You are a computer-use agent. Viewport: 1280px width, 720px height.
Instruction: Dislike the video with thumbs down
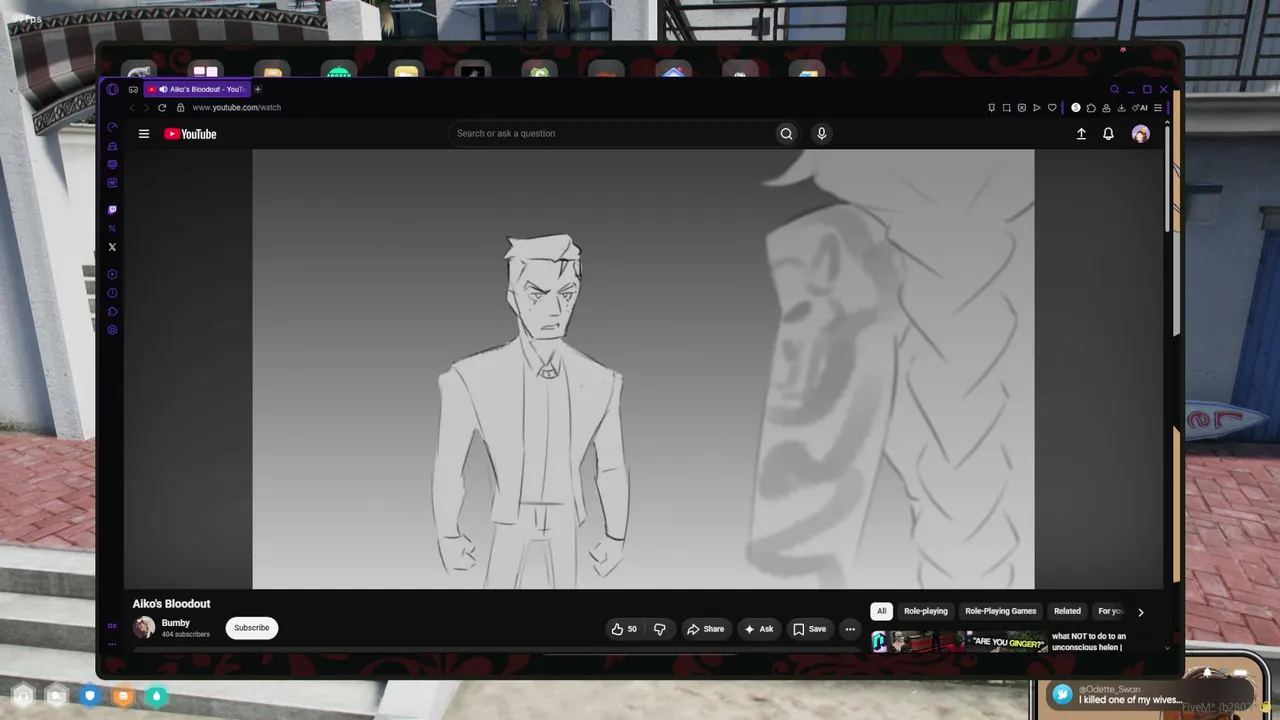(x=659, y=629)
